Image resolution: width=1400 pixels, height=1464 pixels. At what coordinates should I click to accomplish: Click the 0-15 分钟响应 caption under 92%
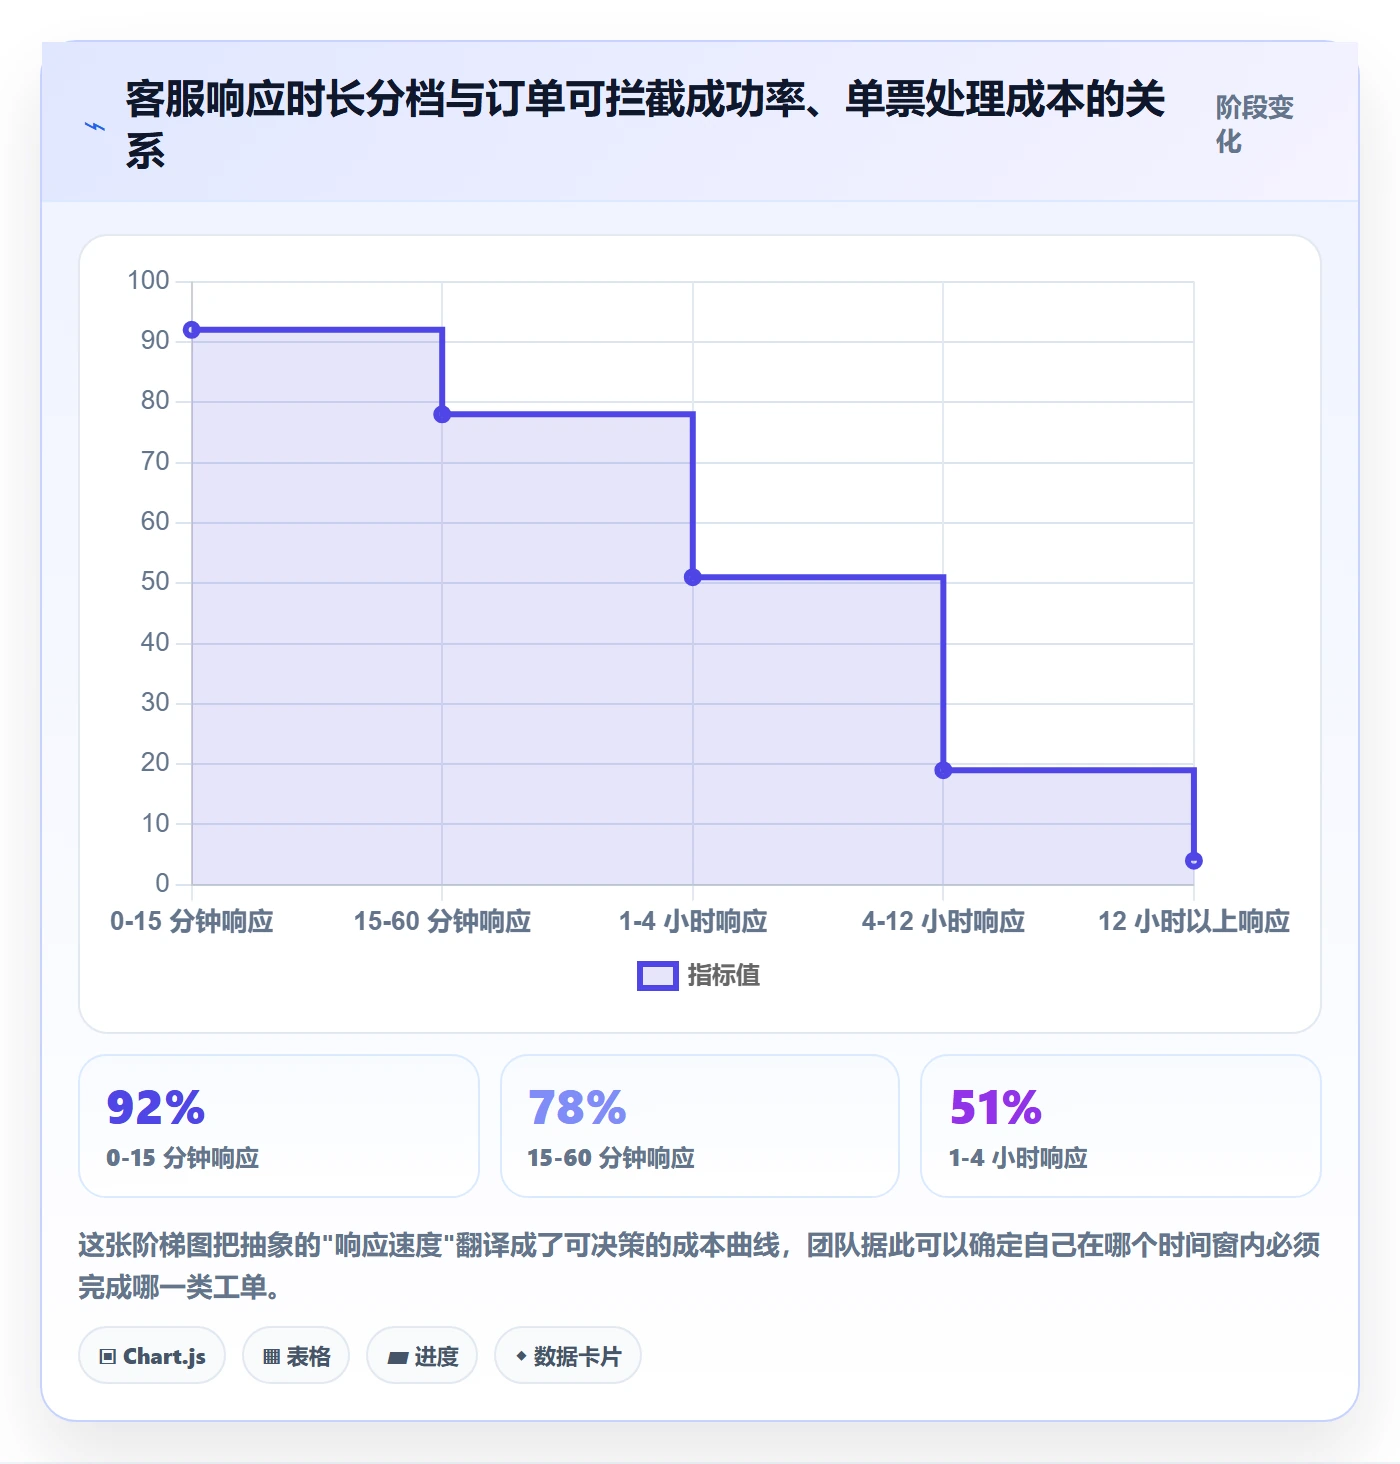click(x=183, y=1158)
